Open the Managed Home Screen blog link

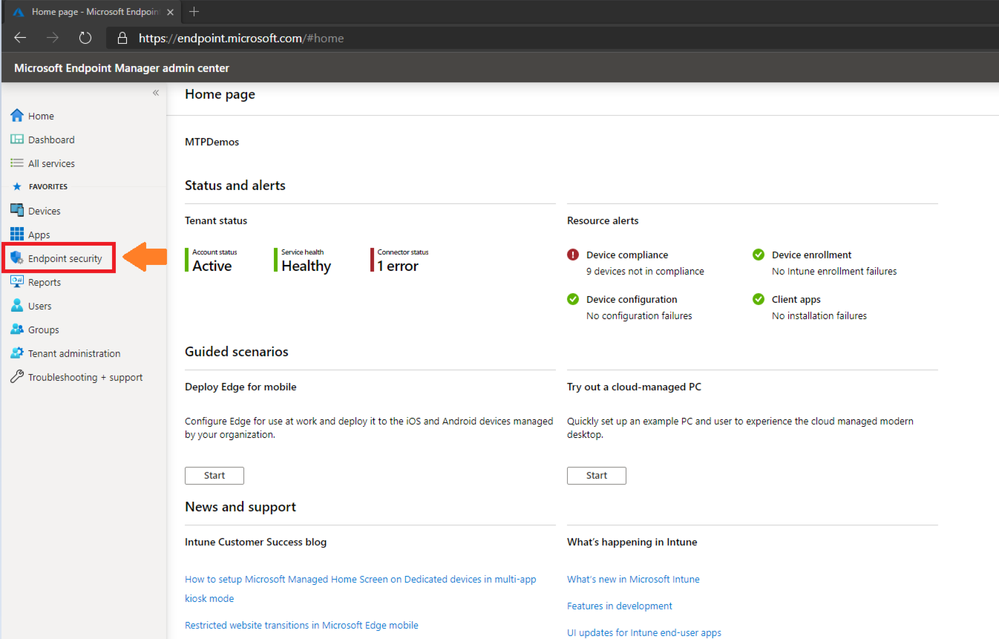coord(360,589)
